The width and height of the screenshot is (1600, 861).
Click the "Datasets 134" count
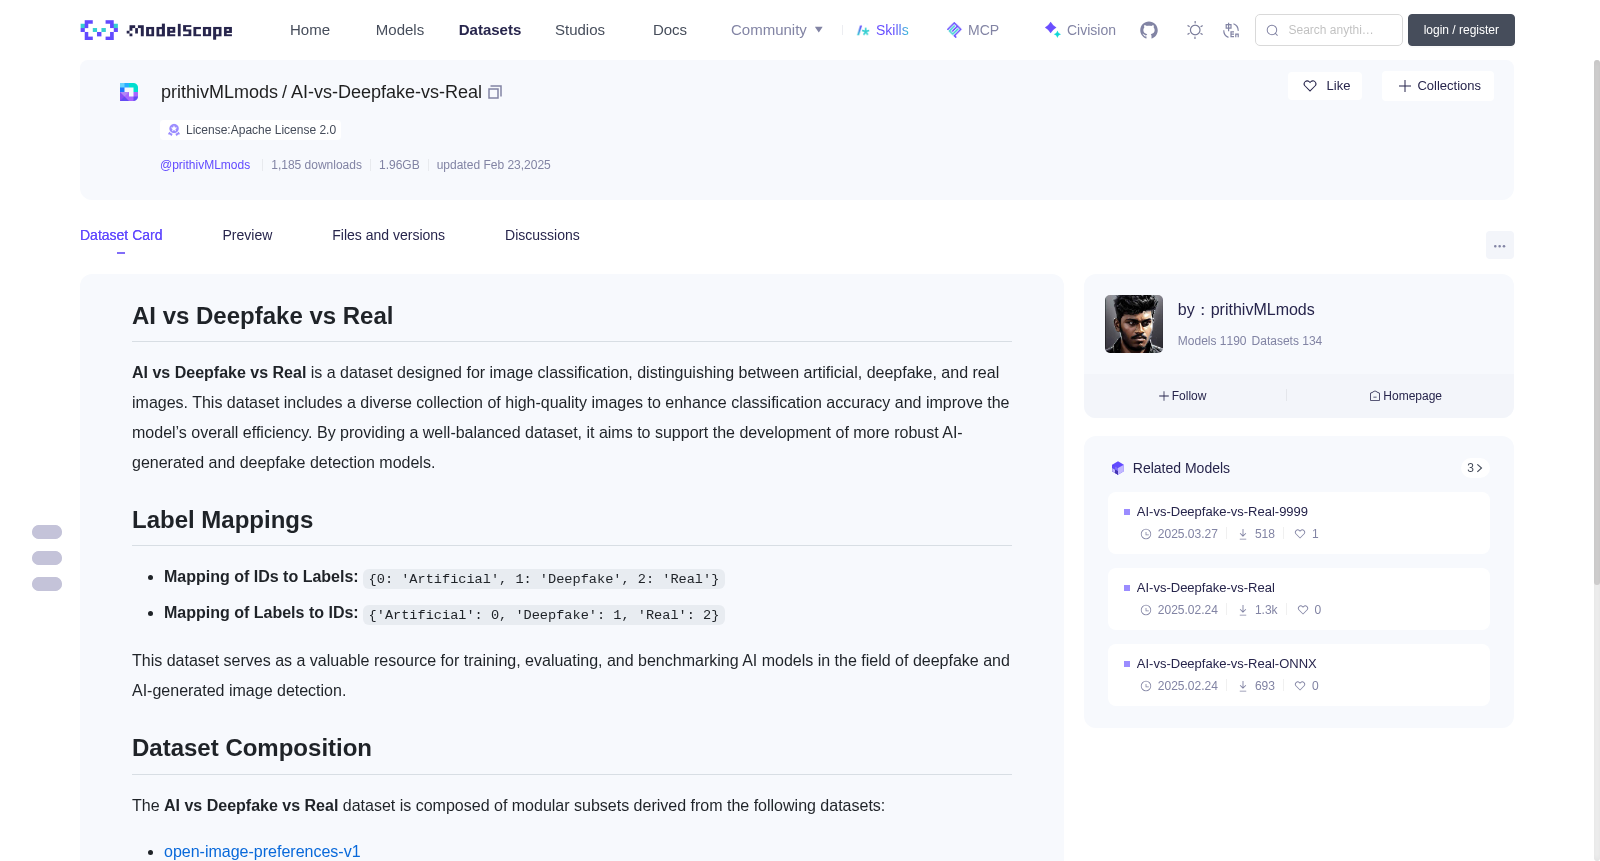1287,341
